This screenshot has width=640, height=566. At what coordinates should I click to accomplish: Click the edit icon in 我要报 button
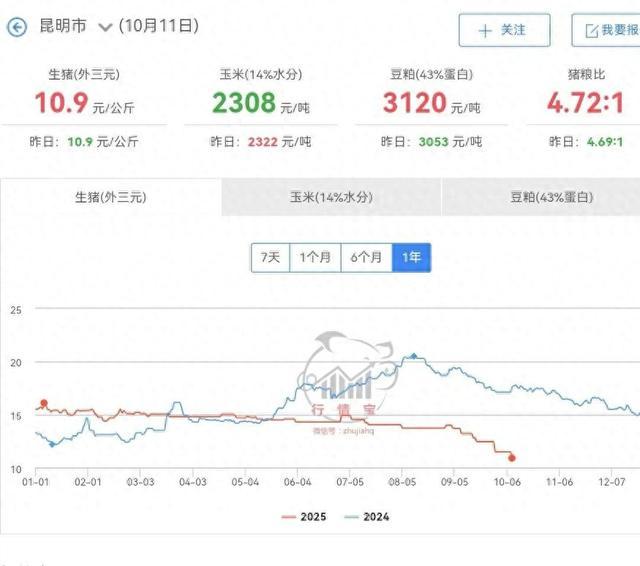[590, 31]
